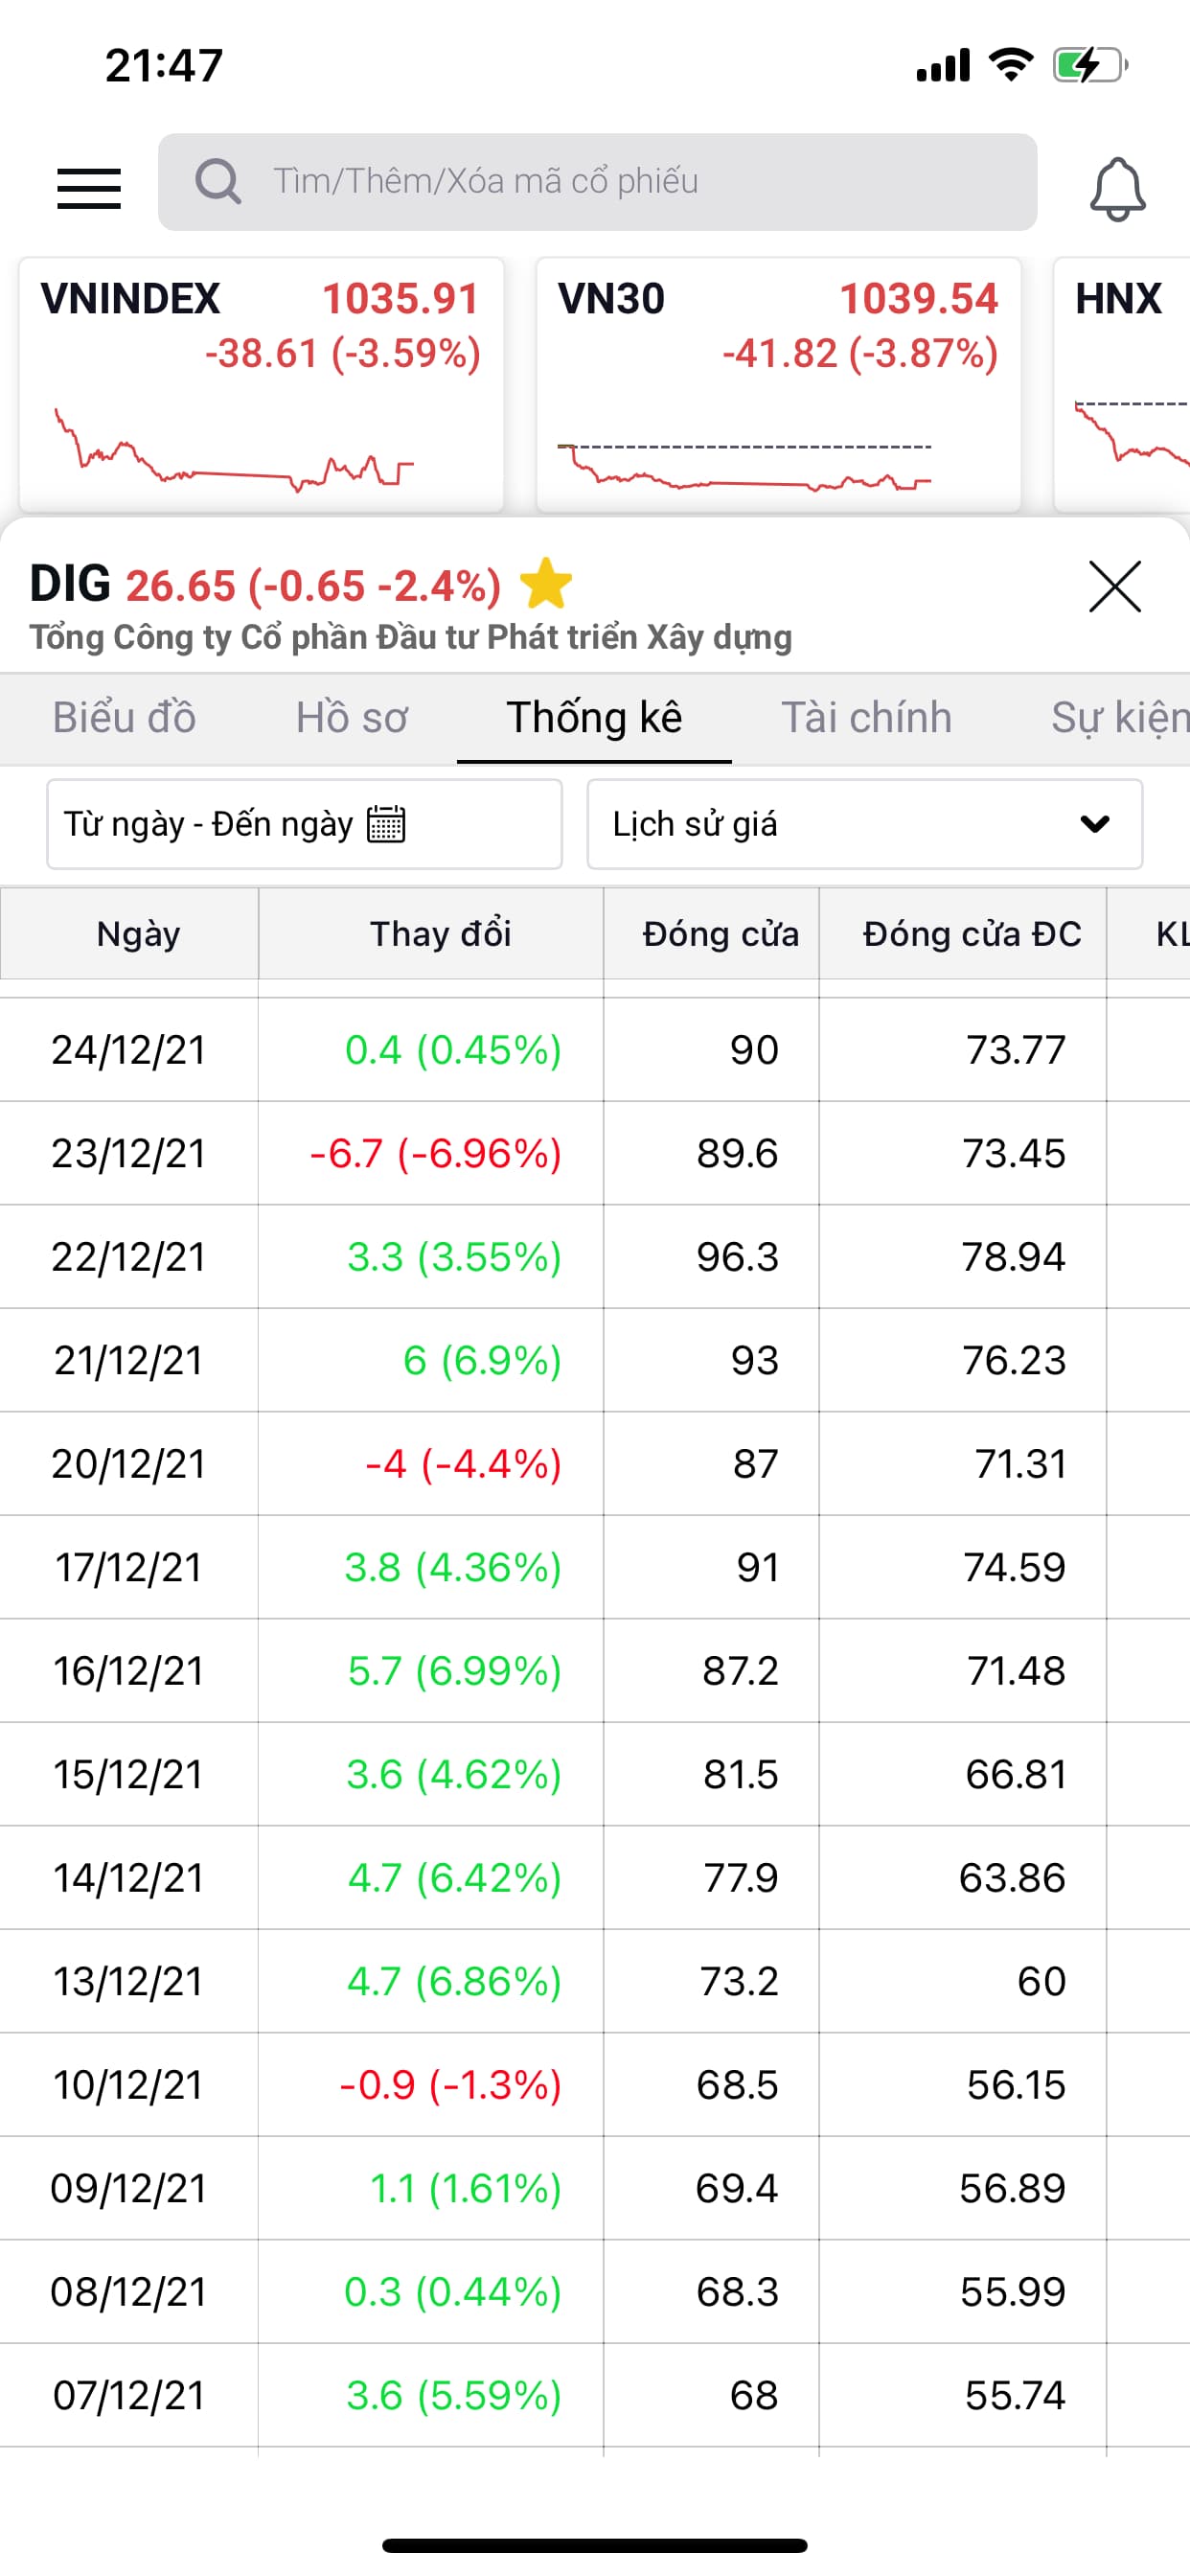
Task: Open the Từ ngày - Đến ngày picker
Action: (208, 824)
